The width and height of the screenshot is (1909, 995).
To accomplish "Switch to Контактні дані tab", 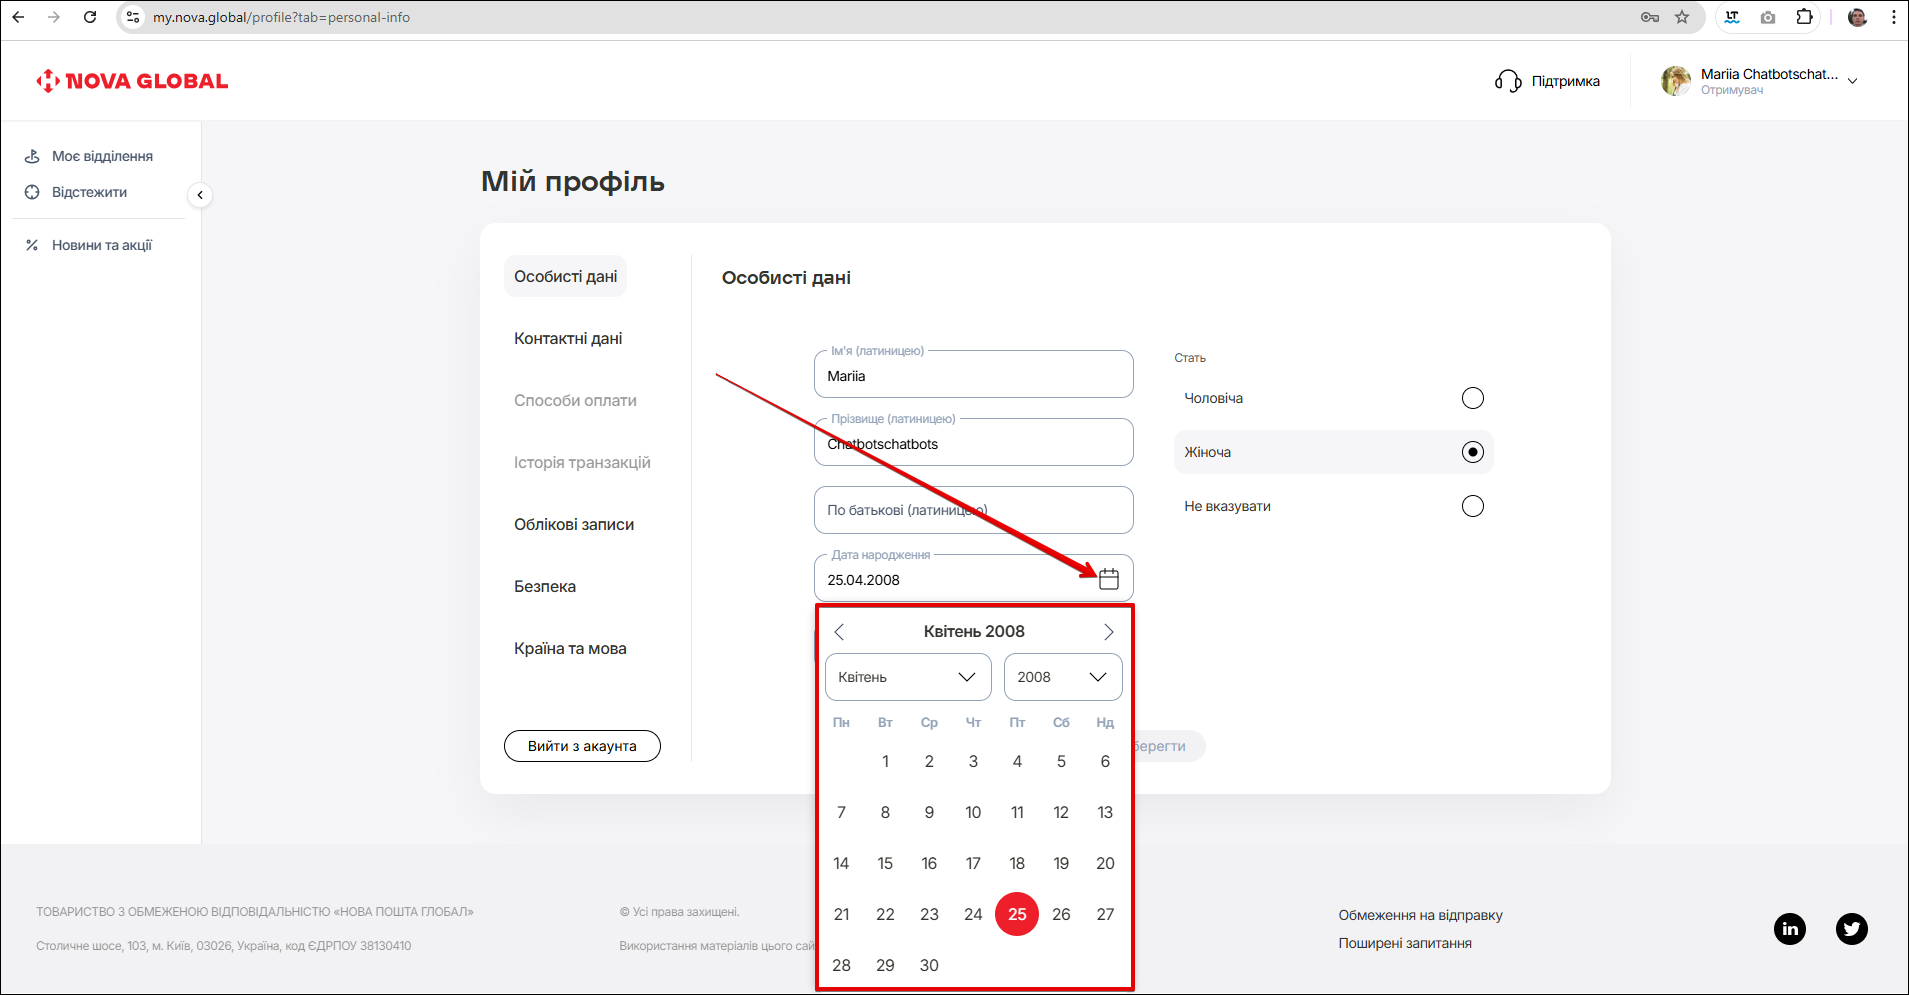I will pos(568,339).
